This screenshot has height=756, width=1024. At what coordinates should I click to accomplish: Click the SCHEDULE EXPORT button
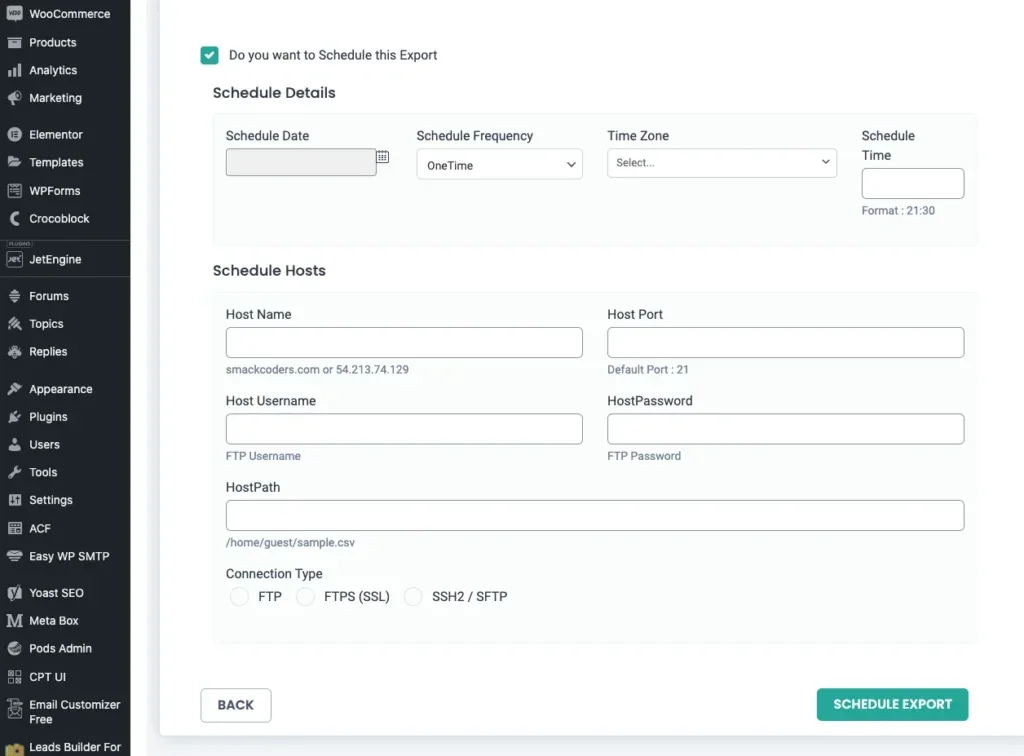coord(891,704)
